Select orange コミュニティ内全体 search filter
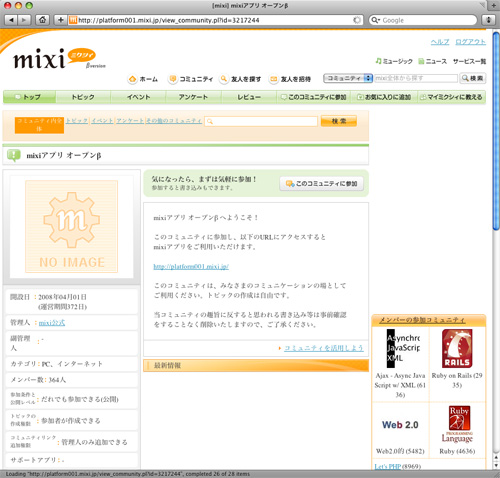The width and height of the screenshot is (500, 478). point(39,125)
